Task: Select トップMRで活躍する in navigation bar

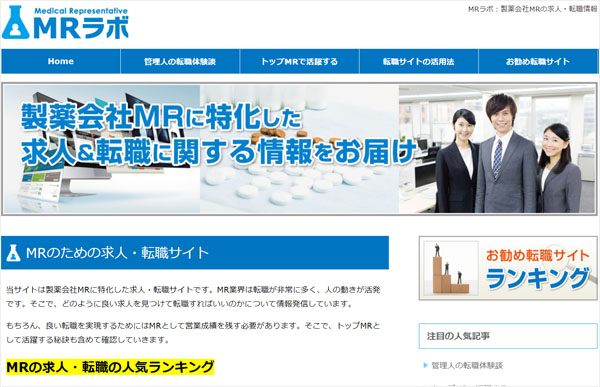Action: (299, 61)
